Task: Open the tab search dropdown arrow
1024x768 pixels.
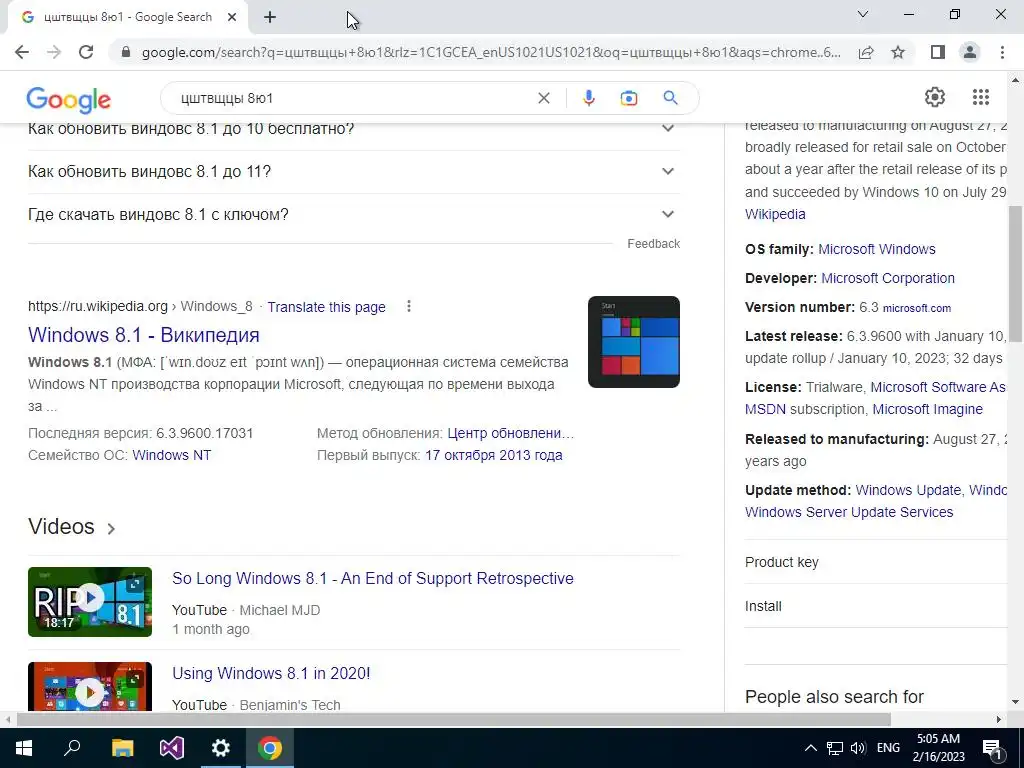Action: tap(863, 14)
